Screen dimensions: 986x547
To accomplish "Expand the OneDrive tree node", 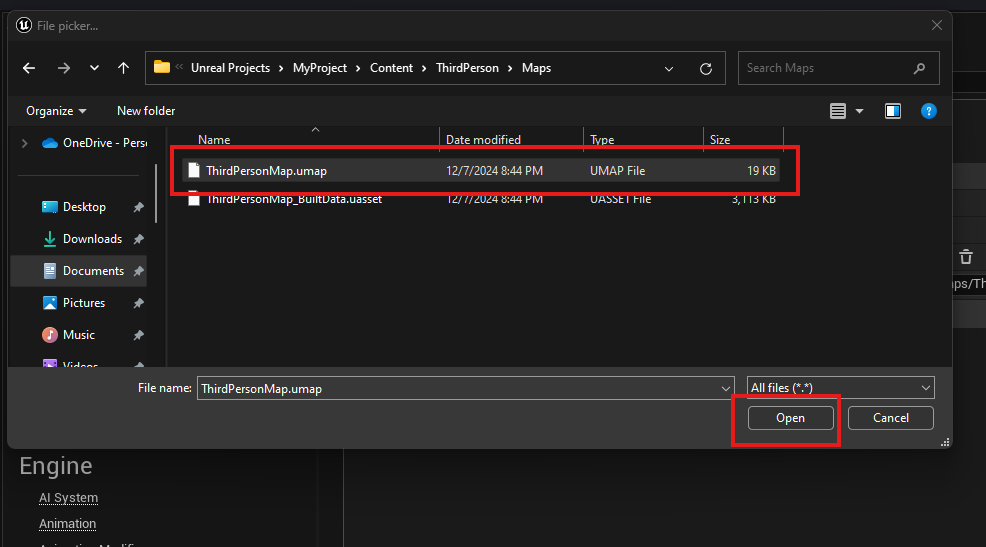I will [24, 143].
